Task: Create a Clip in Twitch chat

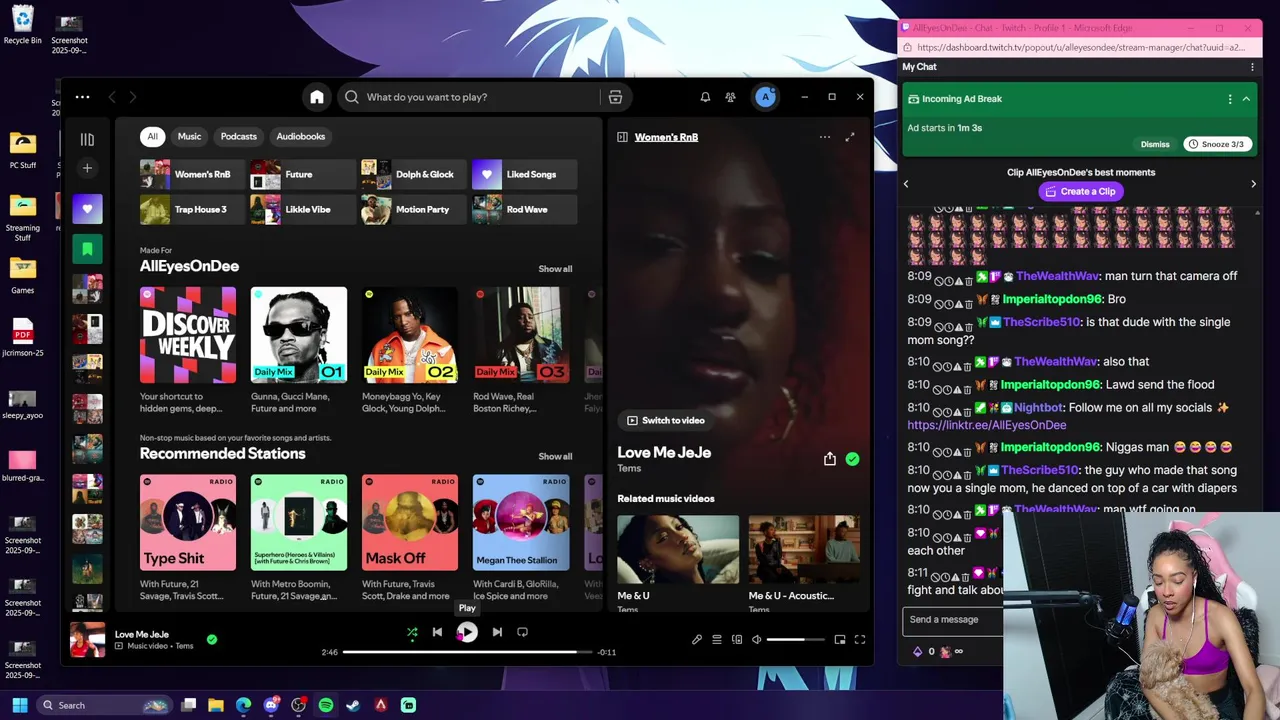Action: [x=1080, y=191]
